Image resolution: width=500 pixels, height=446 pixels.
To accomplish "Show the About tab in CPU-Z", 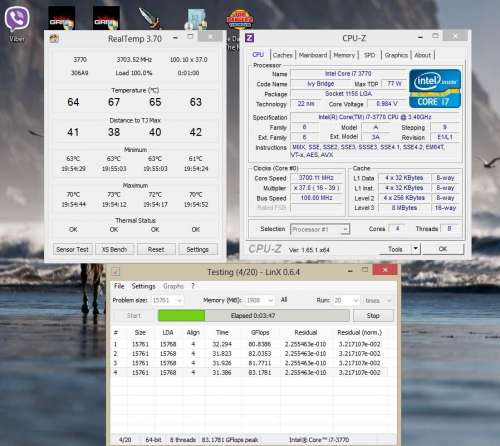I will (423, 55).
